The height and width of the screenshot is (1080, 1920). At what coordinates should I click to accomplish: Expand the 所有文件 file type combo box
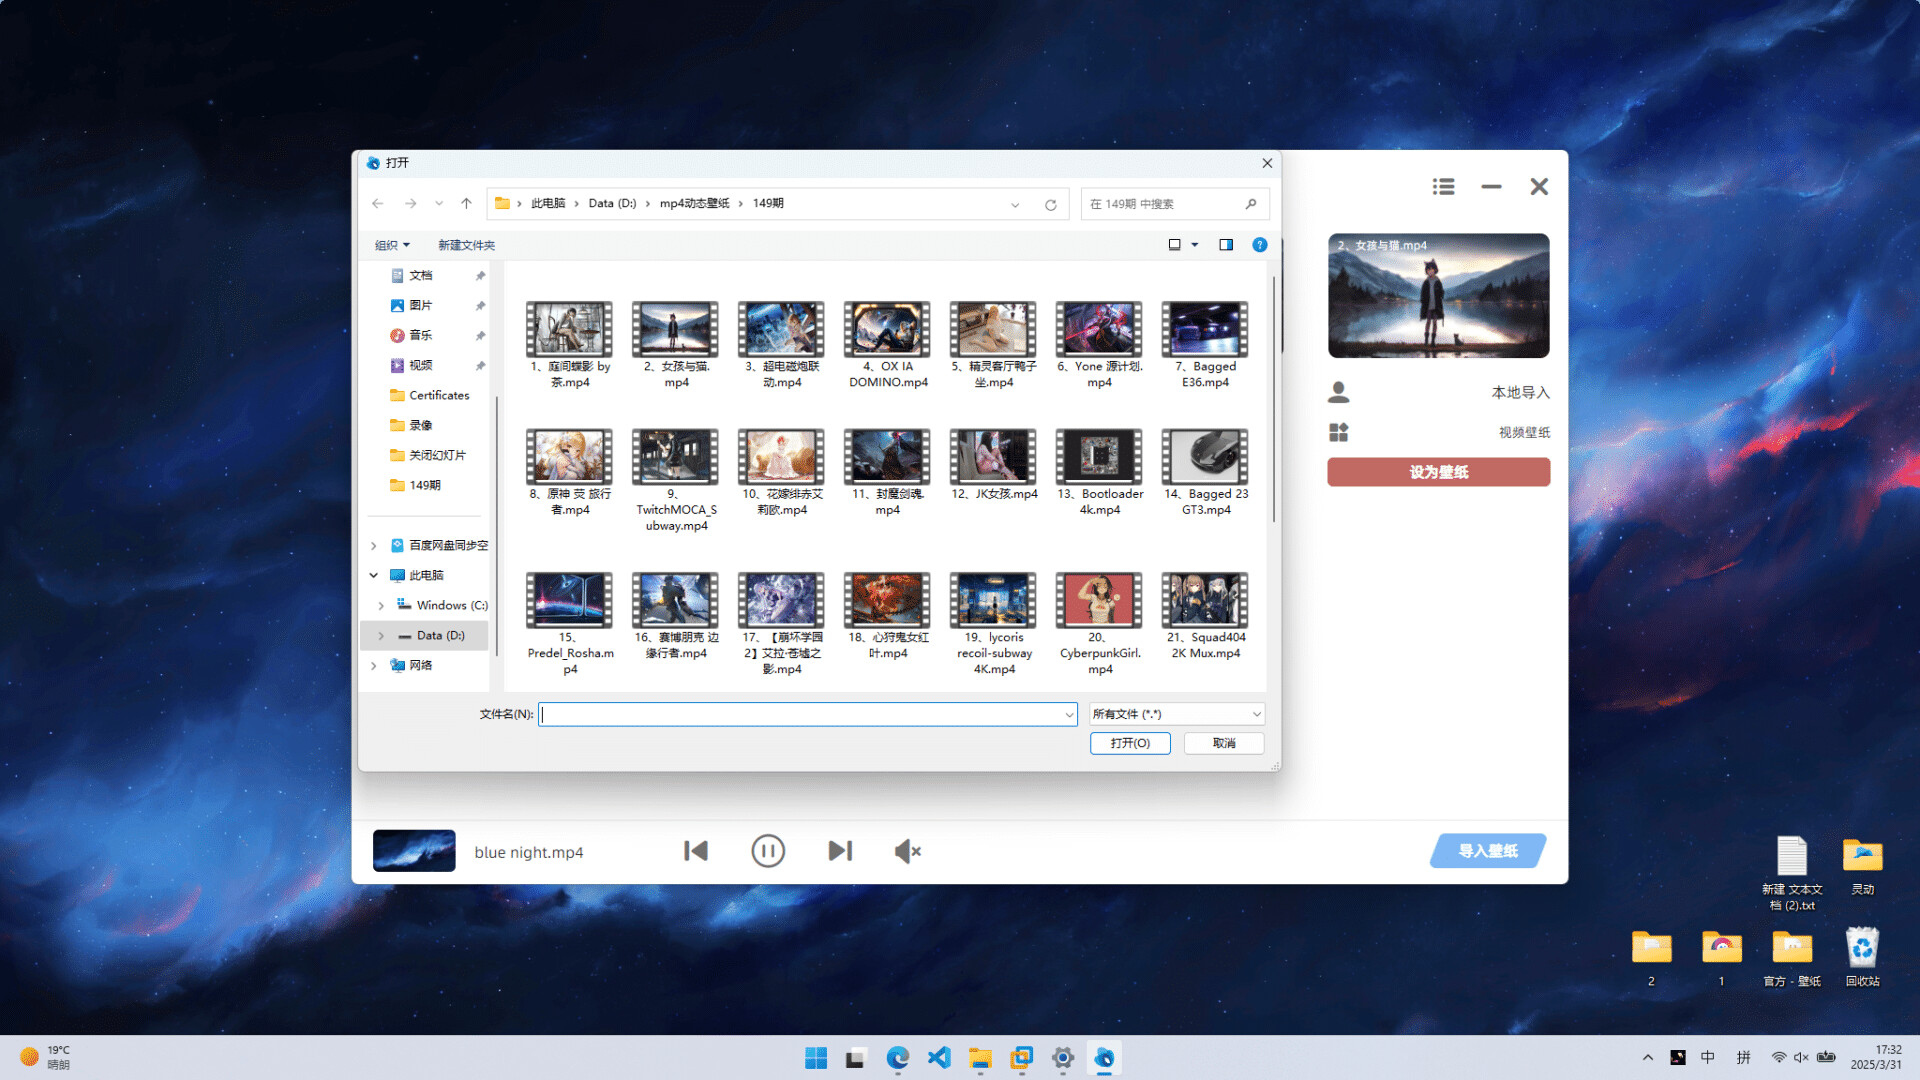click(x=1176, y=714)
